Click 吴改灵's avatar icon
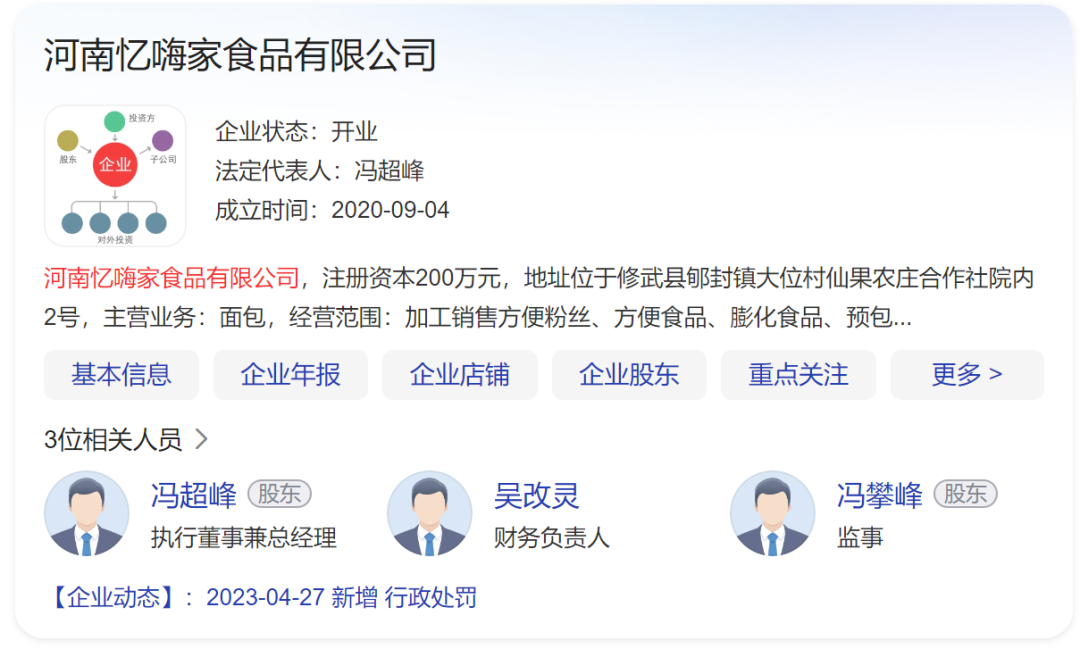 point(430,513)
